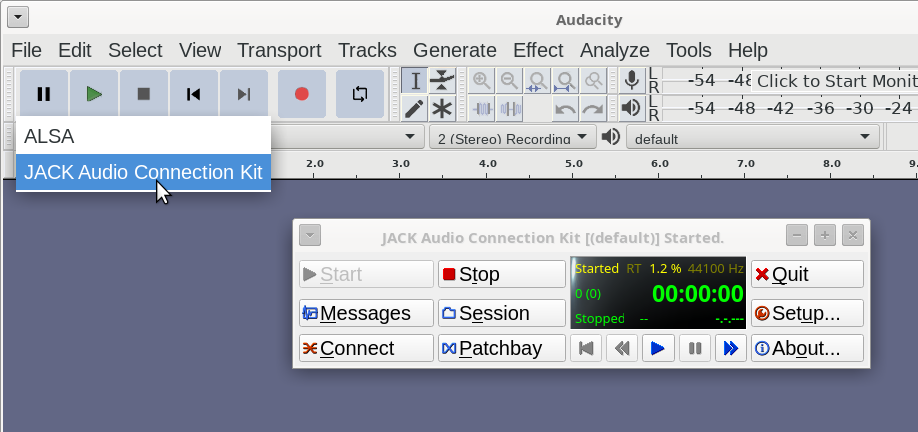Click the Record button in Audacity
Image resolution: width=918 pixels, height=432 pixels.
301,94
